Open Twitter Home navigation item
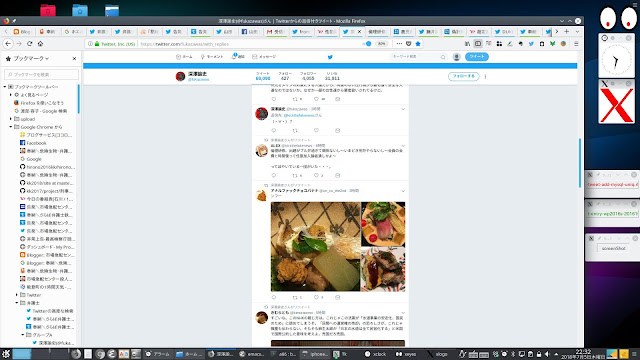This screenshot has height=360, width=640. tap(184, 57)
